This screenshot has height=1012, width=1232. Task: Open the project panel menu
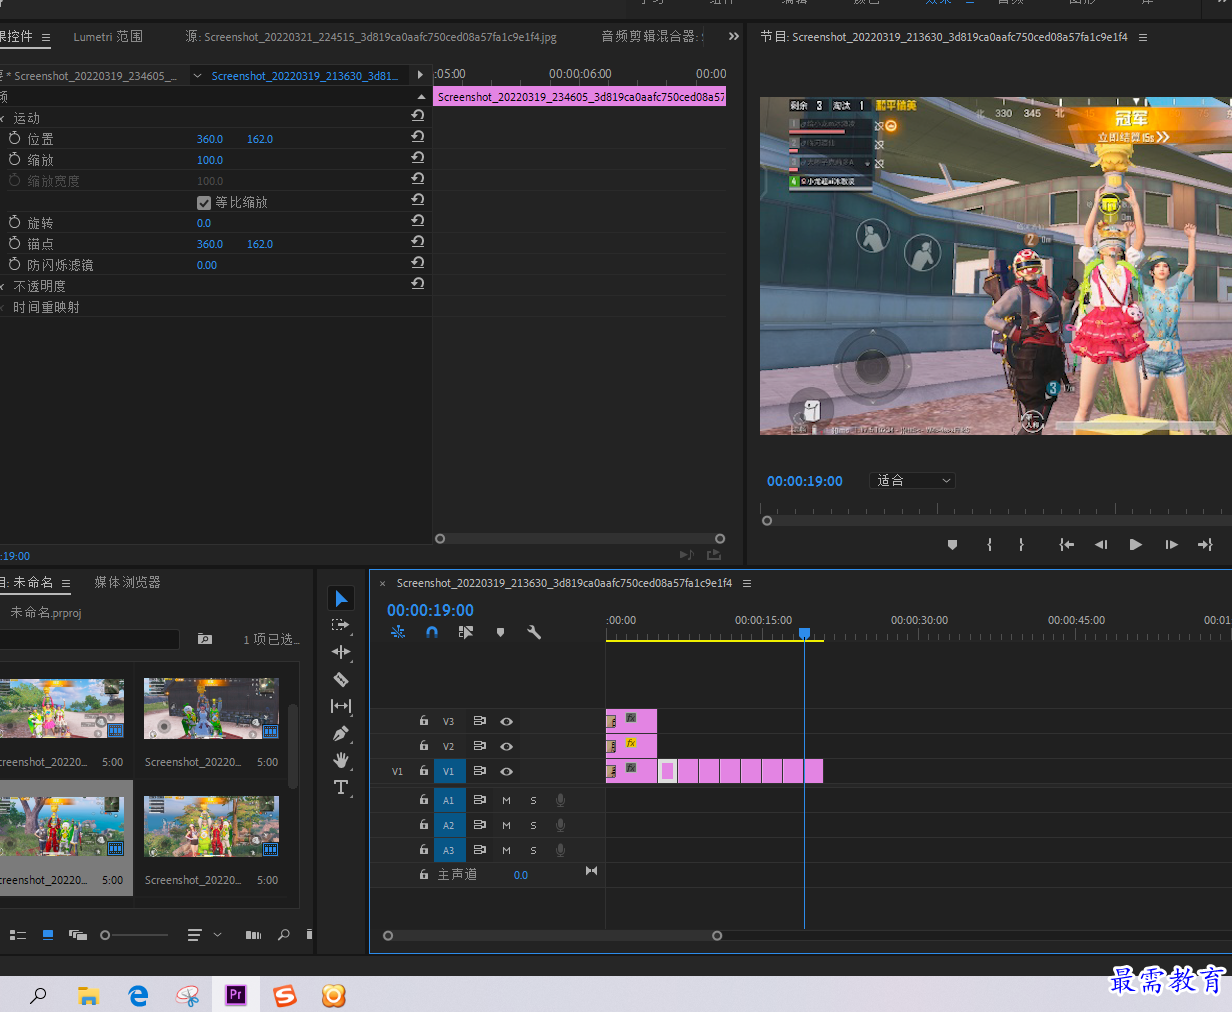point(66,583)
